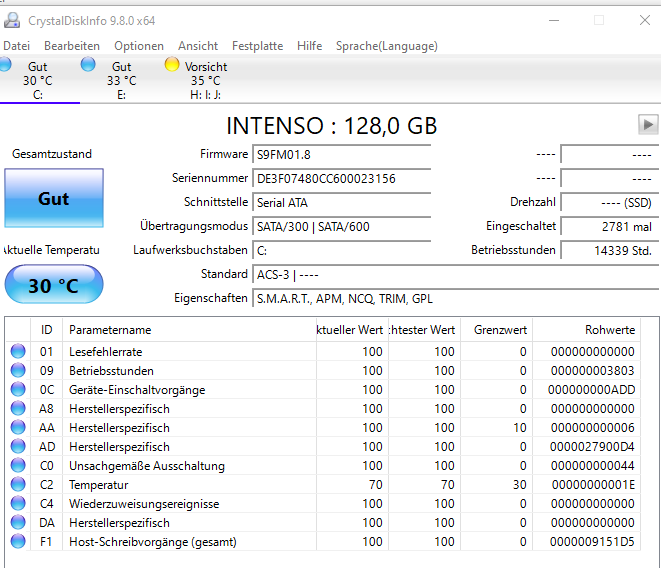
Task: Select the Geräte-Einschaltvorgänge parameter name
Action: pos(137,390)
